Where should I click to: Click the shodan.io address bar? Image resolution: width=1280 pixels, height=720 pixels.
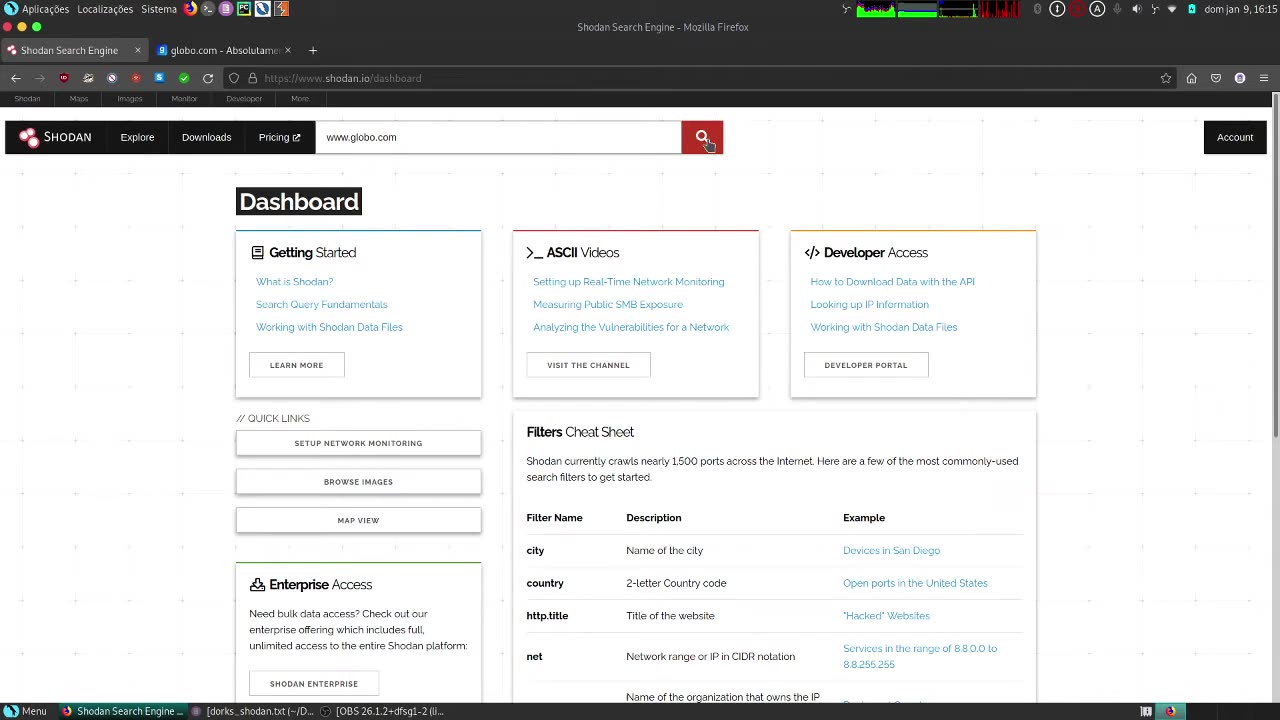tap(700, 78)
